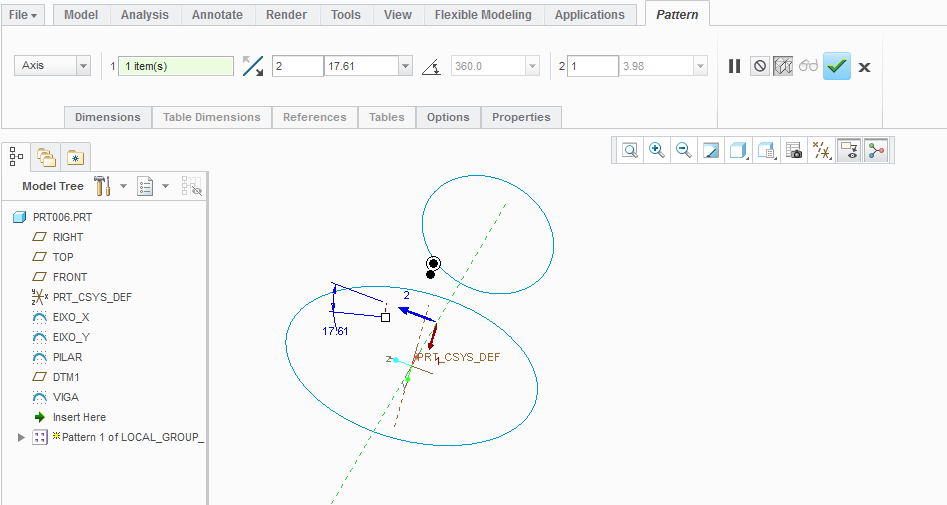The width and height of the screenshot is (947, 505).
Task: Pause the pattern tool
Action: coord(734,66)
